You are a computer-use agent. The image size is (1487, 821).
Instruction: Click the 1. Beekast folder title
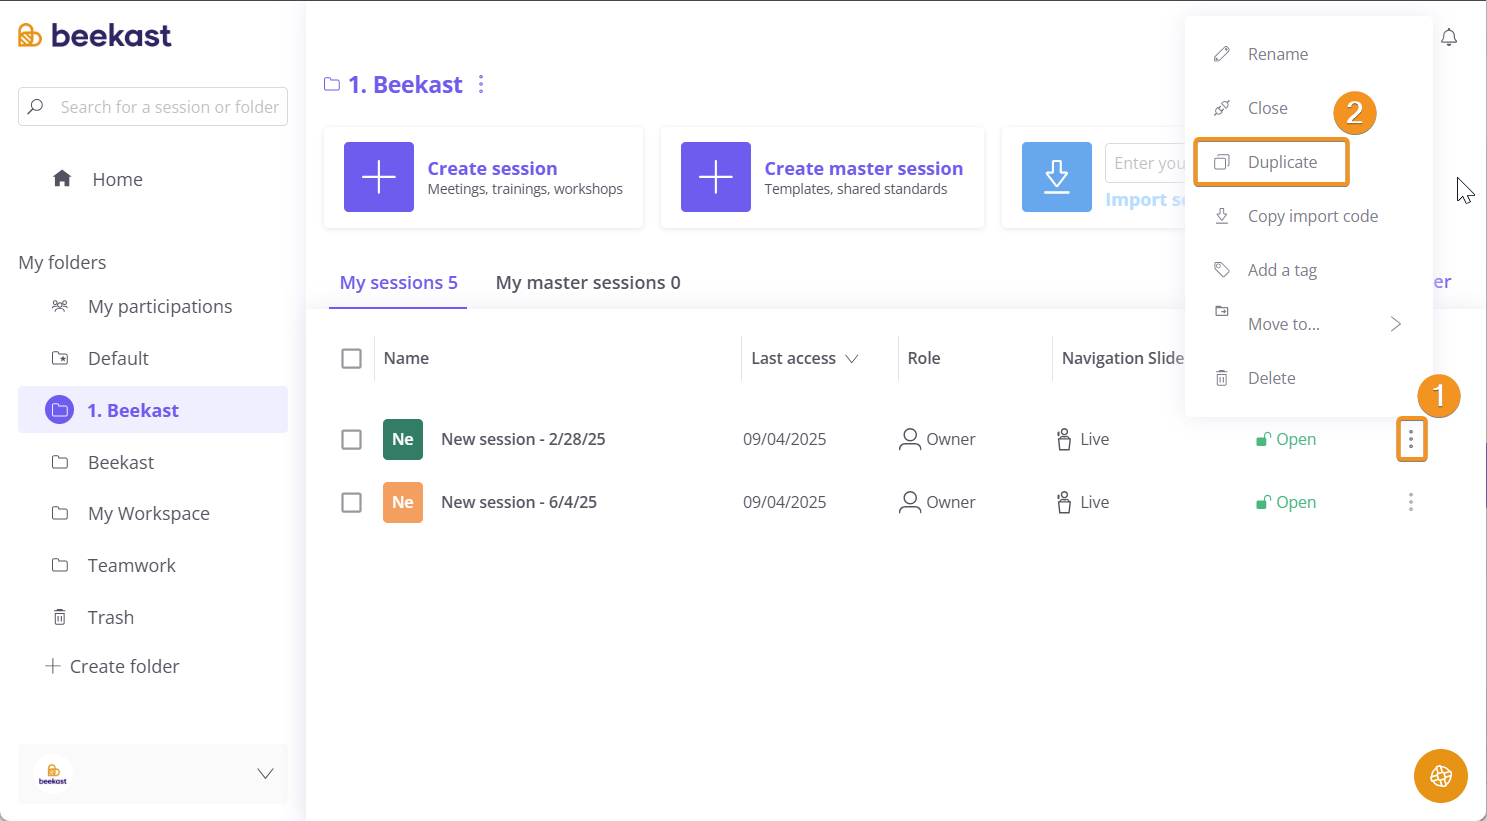tap(405, 84)
